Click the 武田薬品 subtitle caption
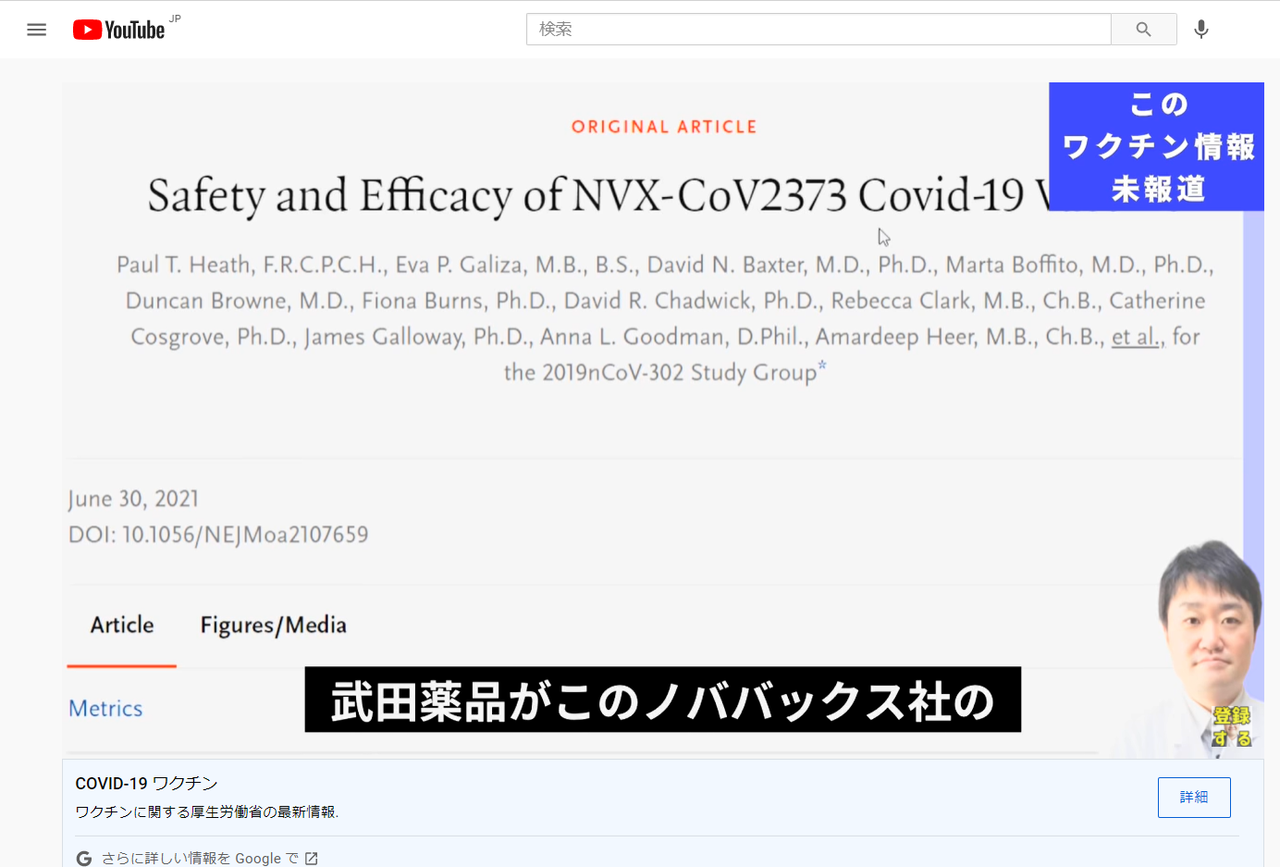1280x867 pixels. click(663, 700)
